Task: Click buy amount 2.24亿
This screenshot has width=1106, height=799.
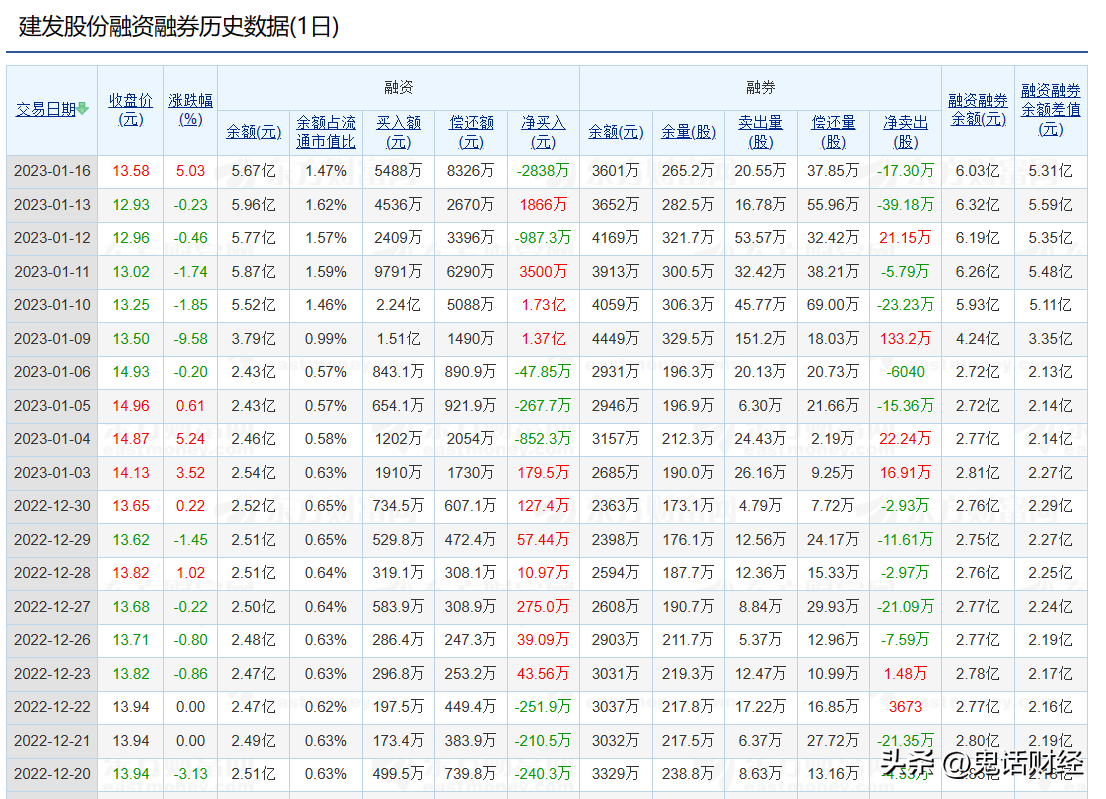Action: click(x=399, y=305)
